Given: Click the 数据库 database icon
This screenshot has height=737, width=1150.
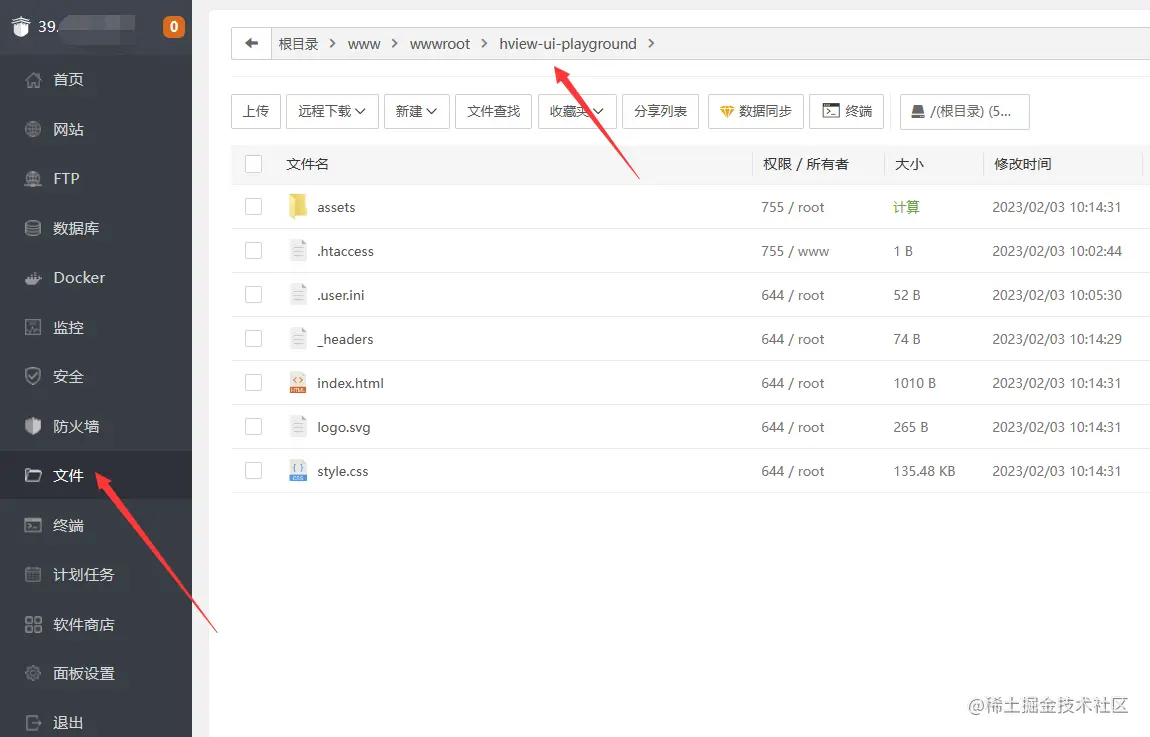Looking at the screenshot, I should pyautogui.click(x=33, y=228).
